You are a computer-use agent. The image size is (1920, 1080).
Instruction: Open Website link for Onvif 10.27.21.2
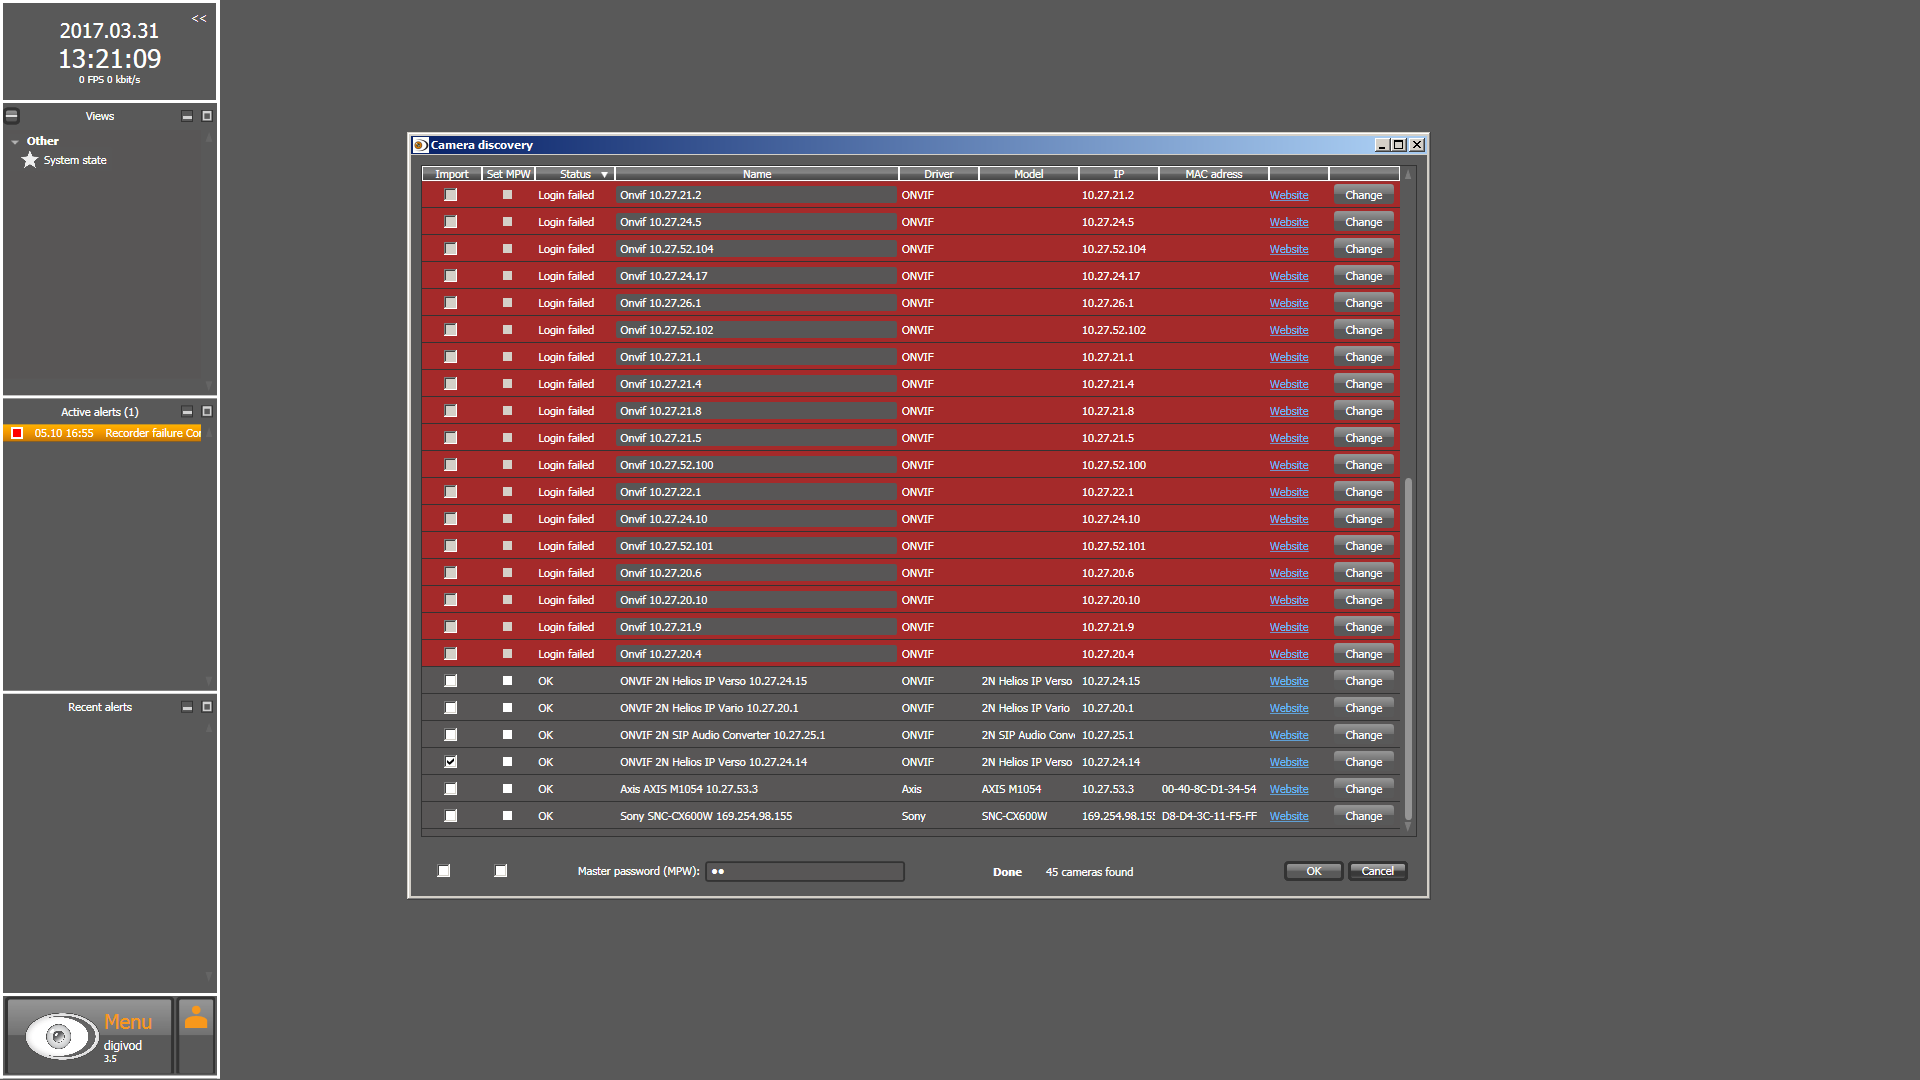click(1288, 195)
